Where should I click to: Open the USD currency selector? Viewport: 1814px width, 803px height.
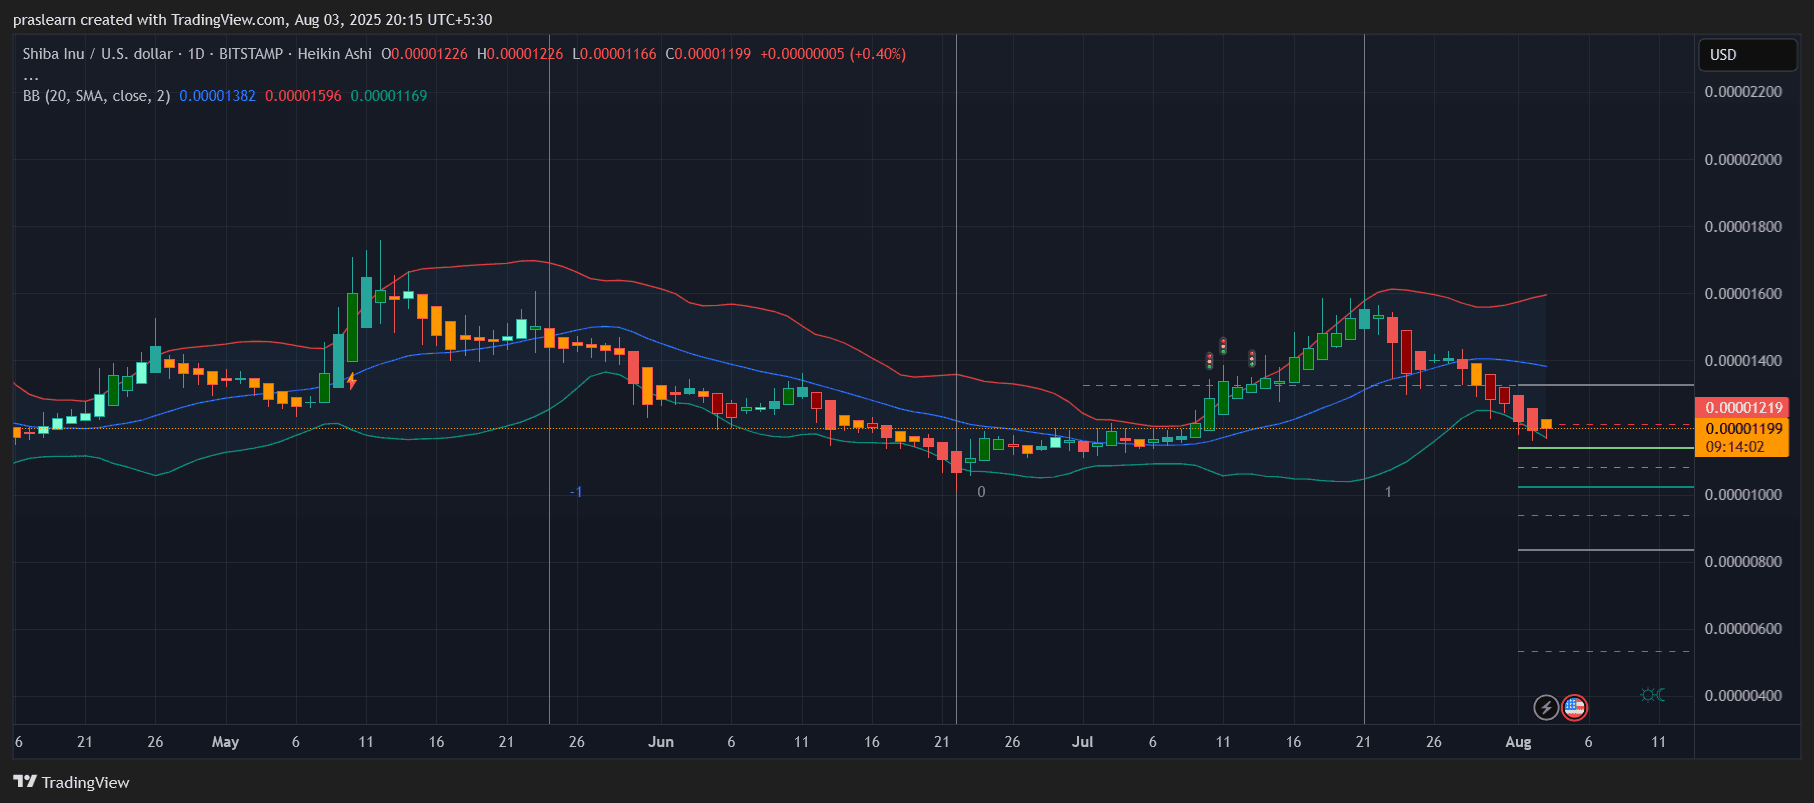click(x=1747, y=55)
